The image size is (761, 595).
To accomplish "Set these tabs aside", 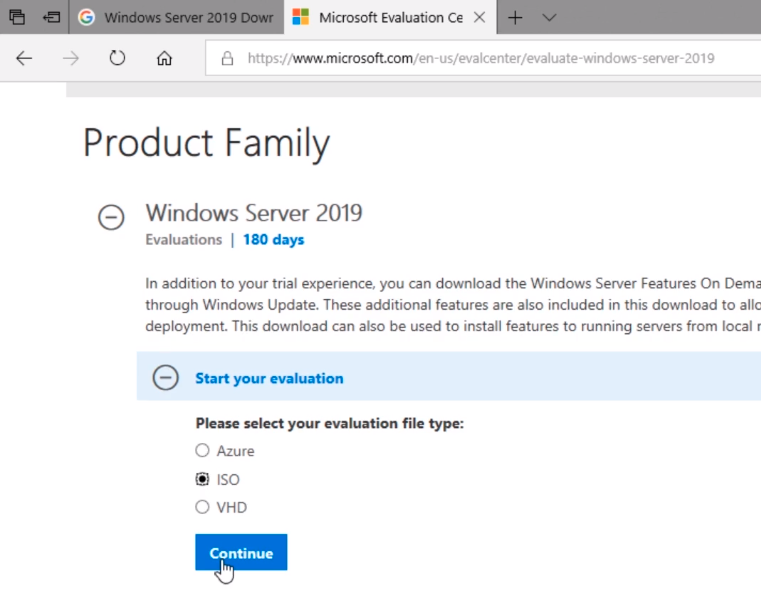I will [51, 18].
